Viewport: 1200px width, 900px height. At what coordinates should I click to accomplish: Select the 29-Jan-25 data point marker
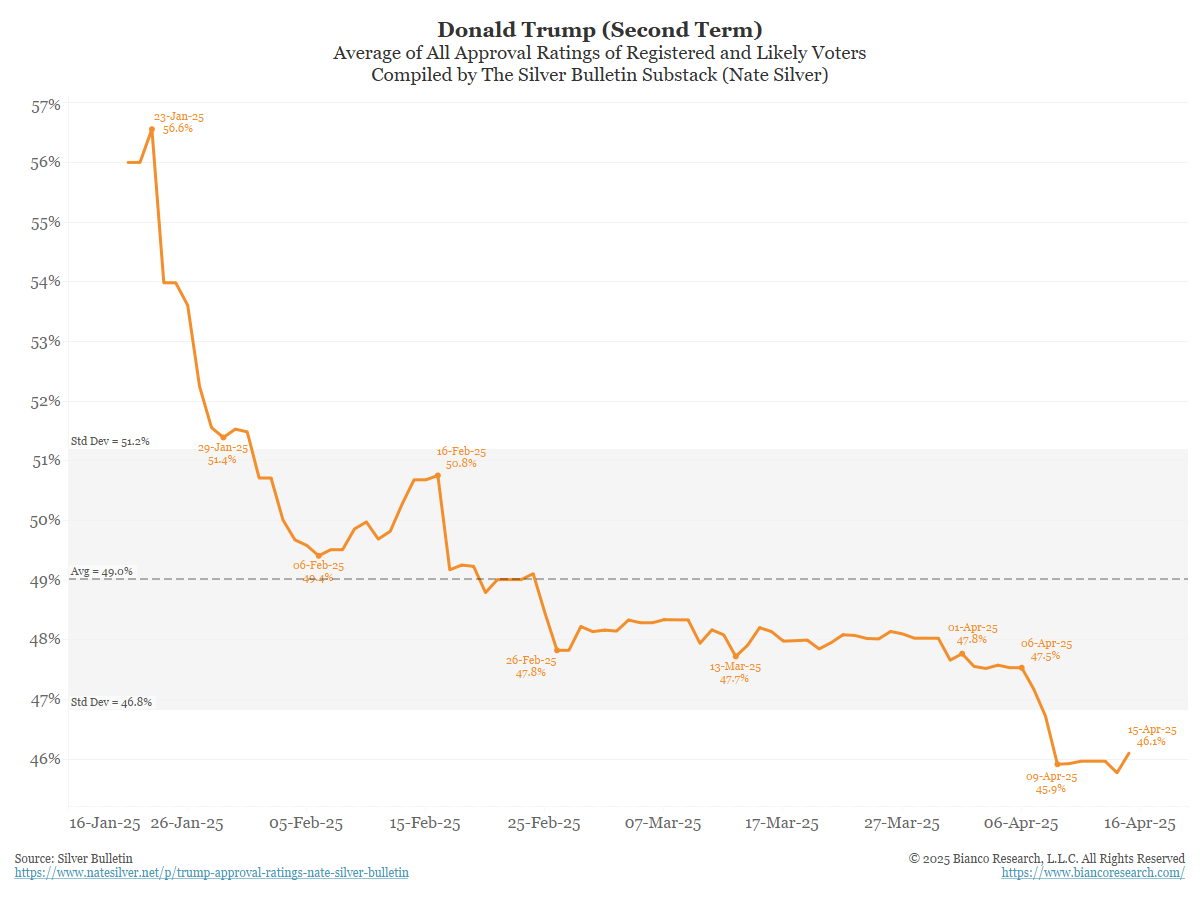pyautogui.click(x=223, y=438)
